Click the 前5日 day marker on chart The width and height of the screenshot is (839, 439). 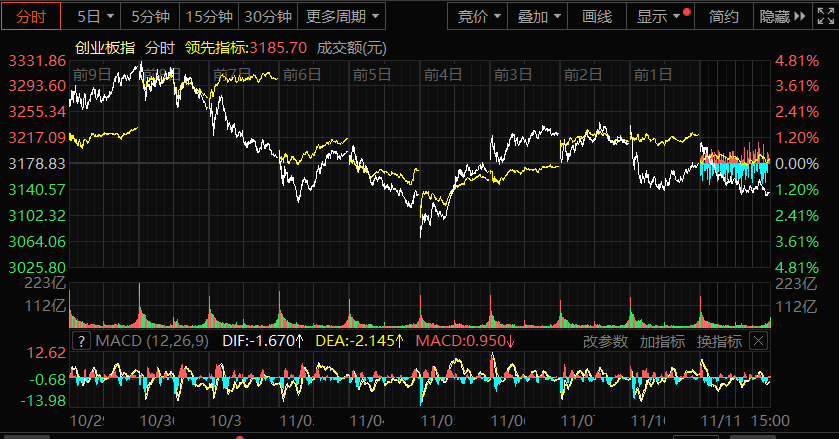[x=371, y=75]
